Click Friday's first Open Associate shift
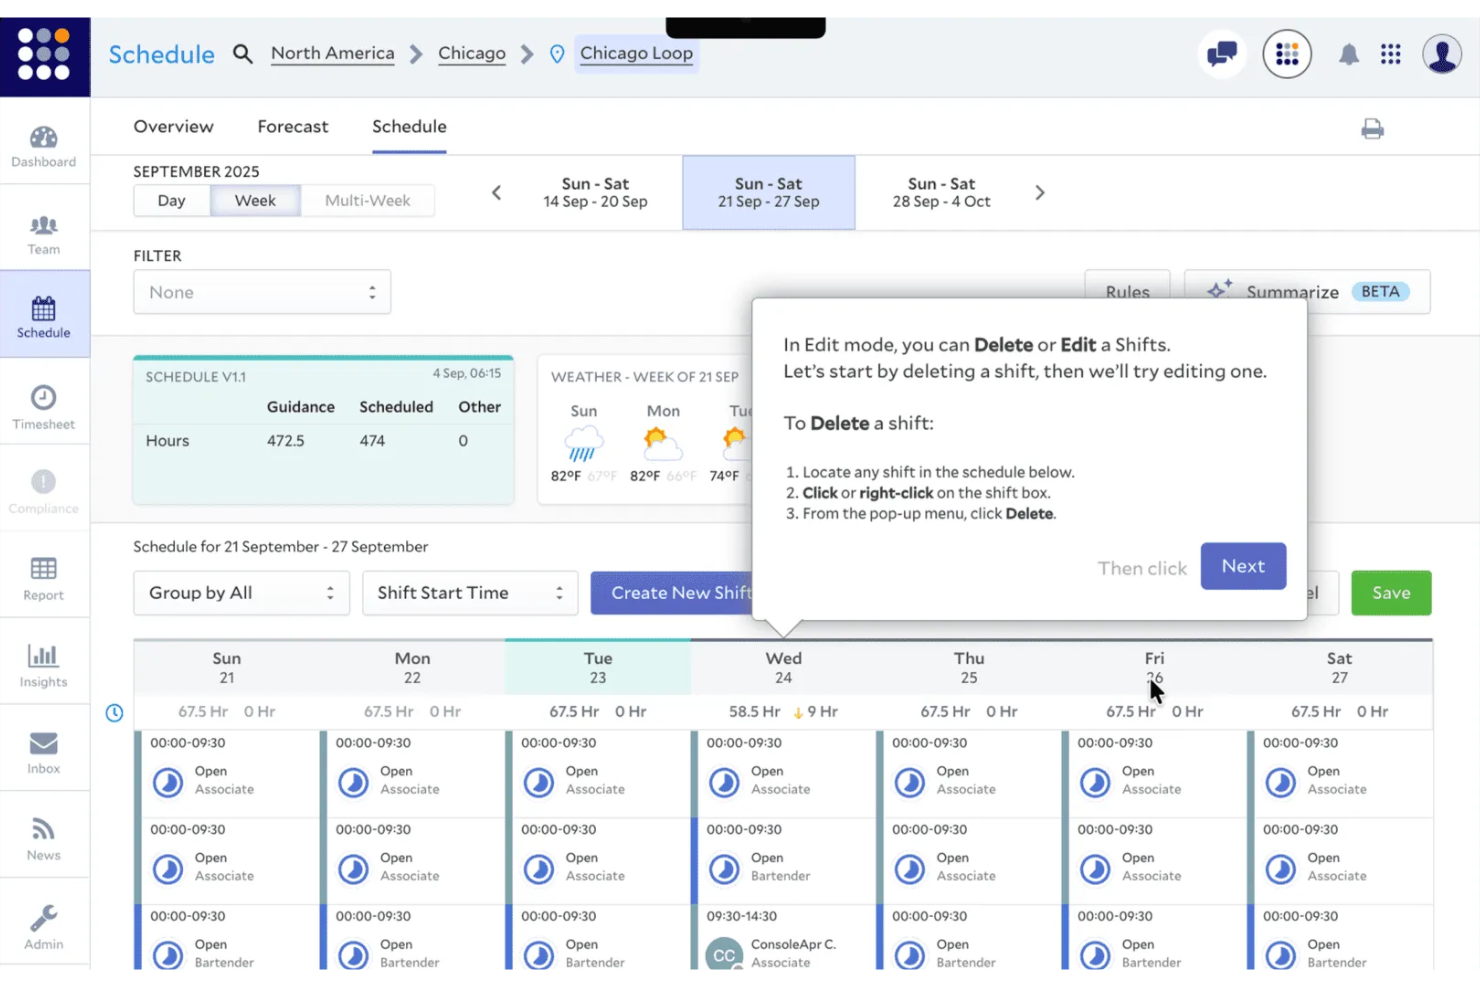 click(1154, 774)
